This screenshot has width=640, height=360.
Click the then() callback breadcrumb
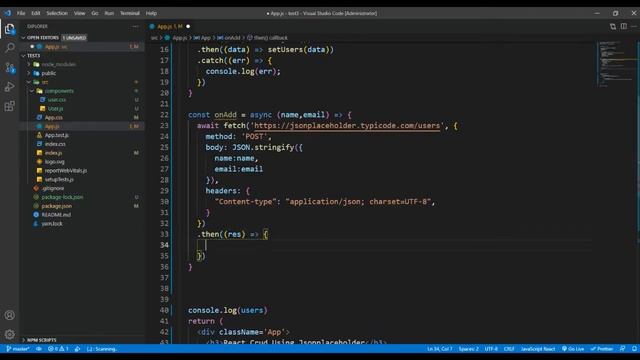click(x=267, y=38)
